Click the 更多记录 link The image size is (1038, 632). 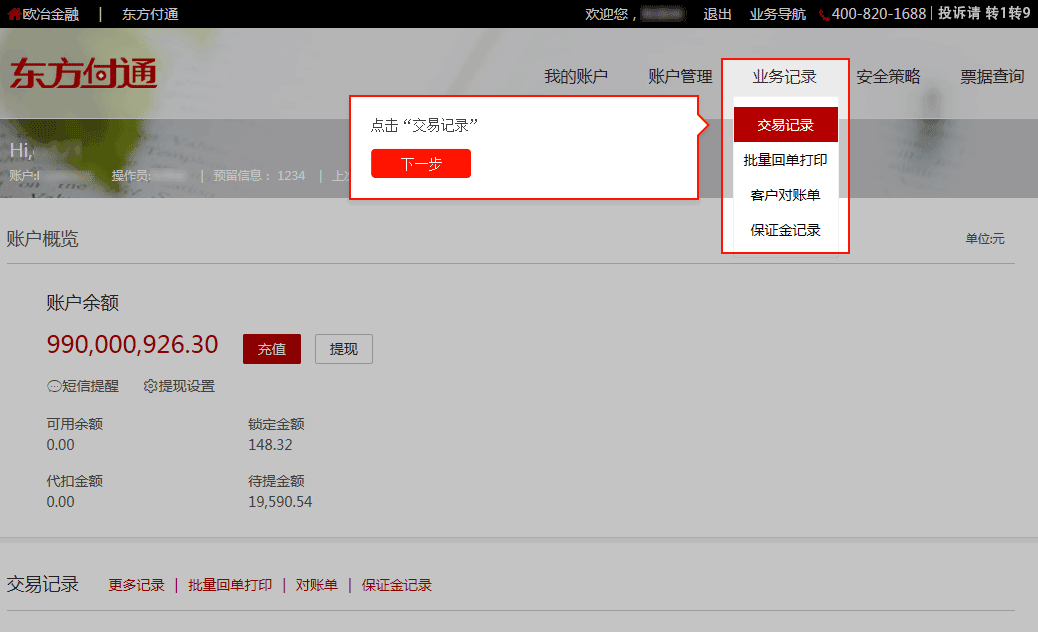point(136,585)
